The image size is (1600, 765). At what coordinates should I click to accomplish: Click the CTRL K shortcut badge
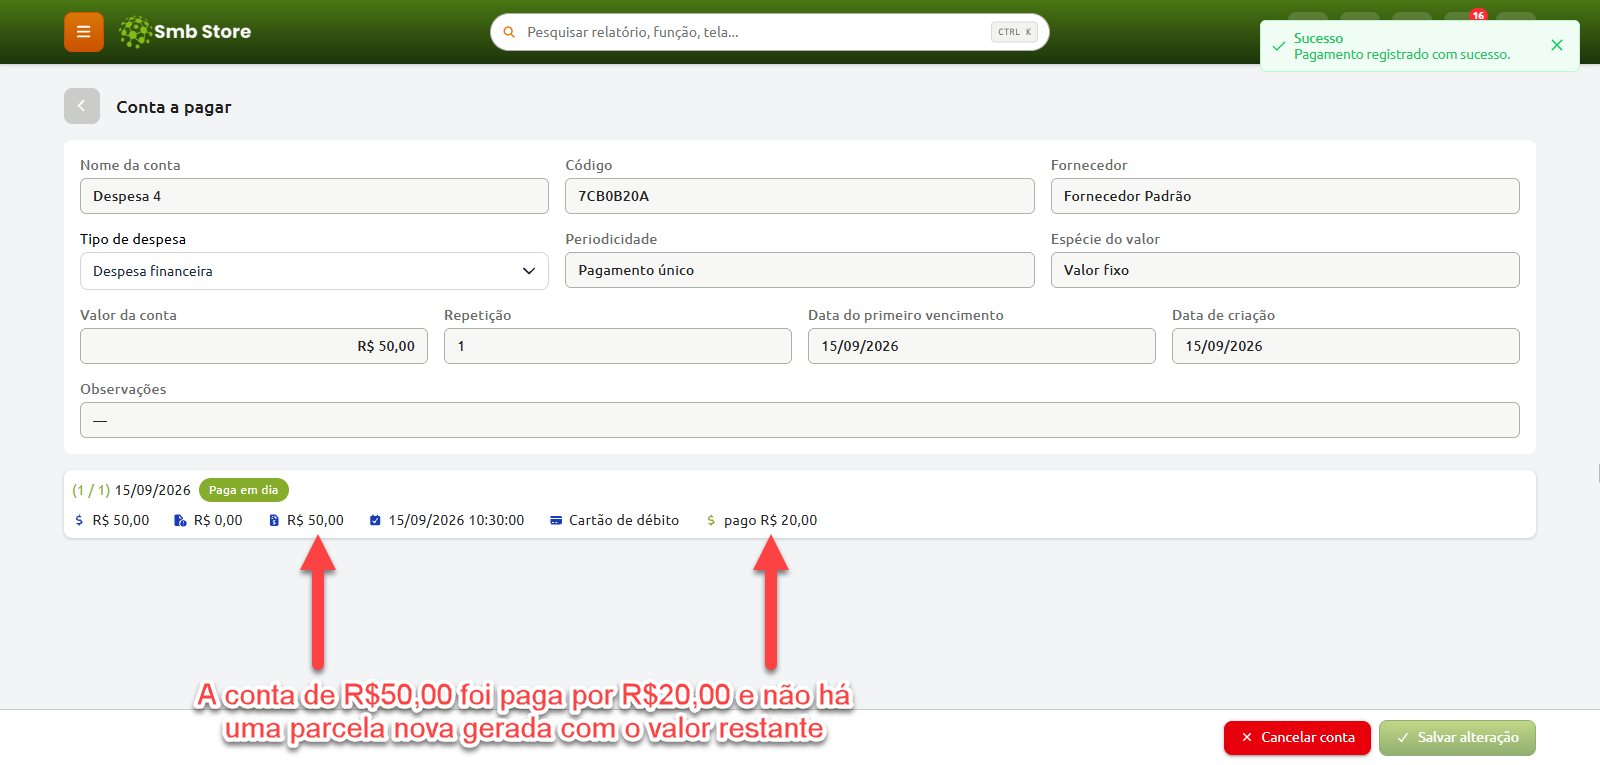click(x=1014, y=32)
